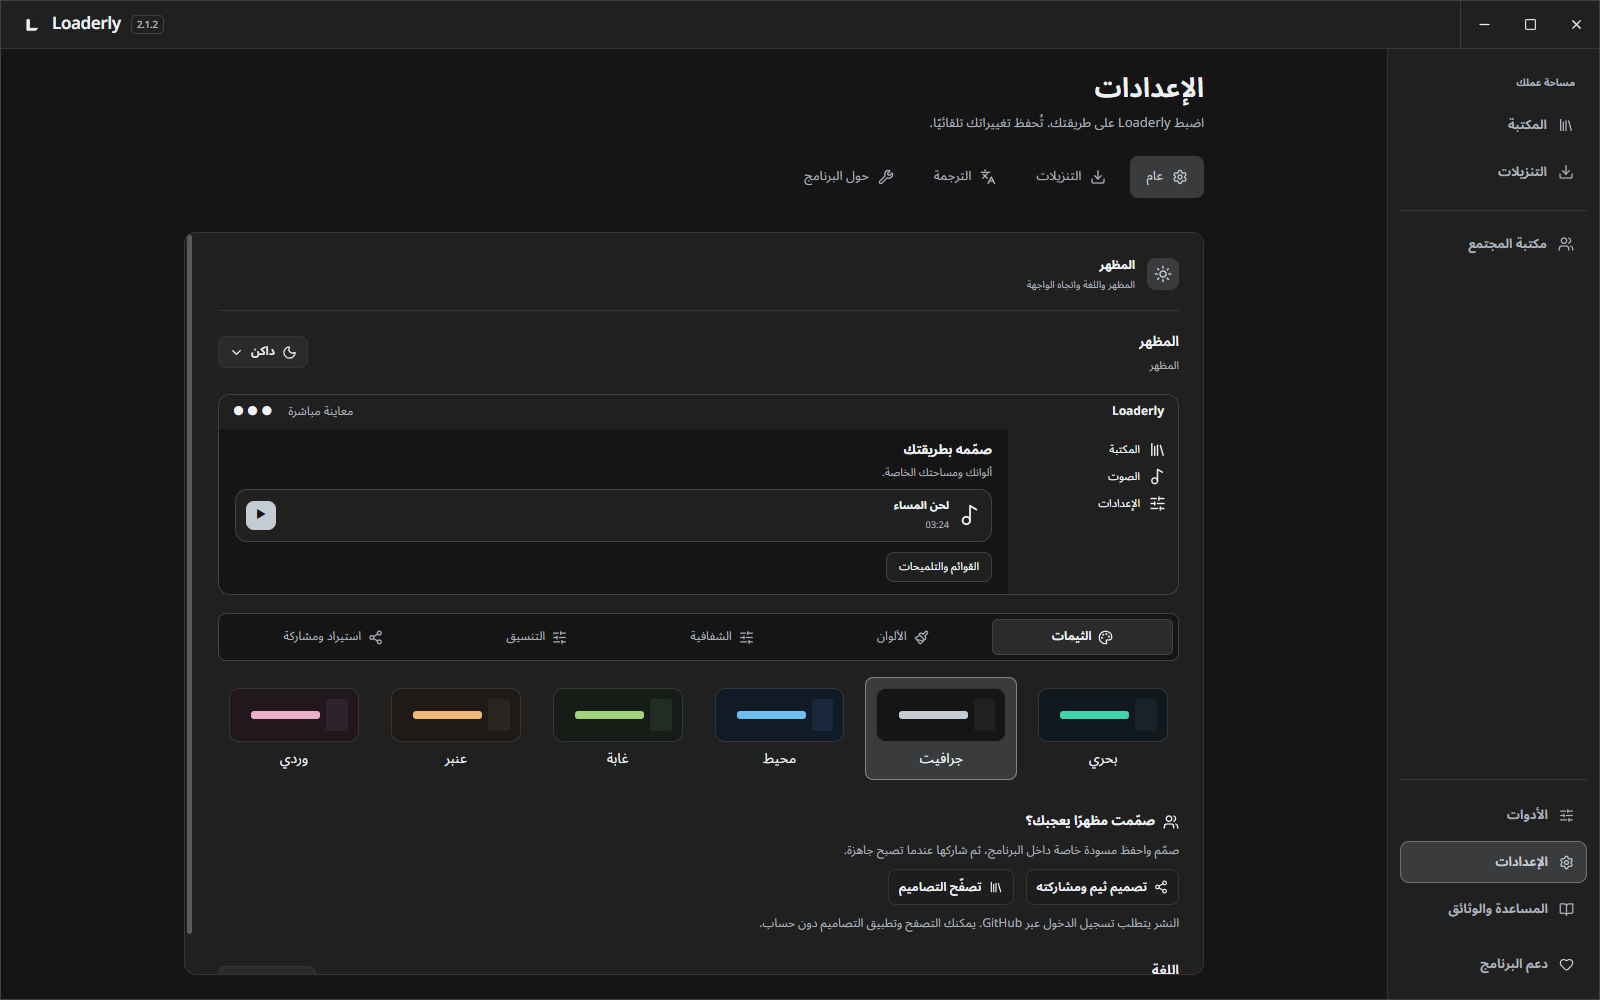This screenshot has height=1000, width=1600.
Task: Select the الشفافية appearance sub-tab
Action: click(x=721, y=637)
